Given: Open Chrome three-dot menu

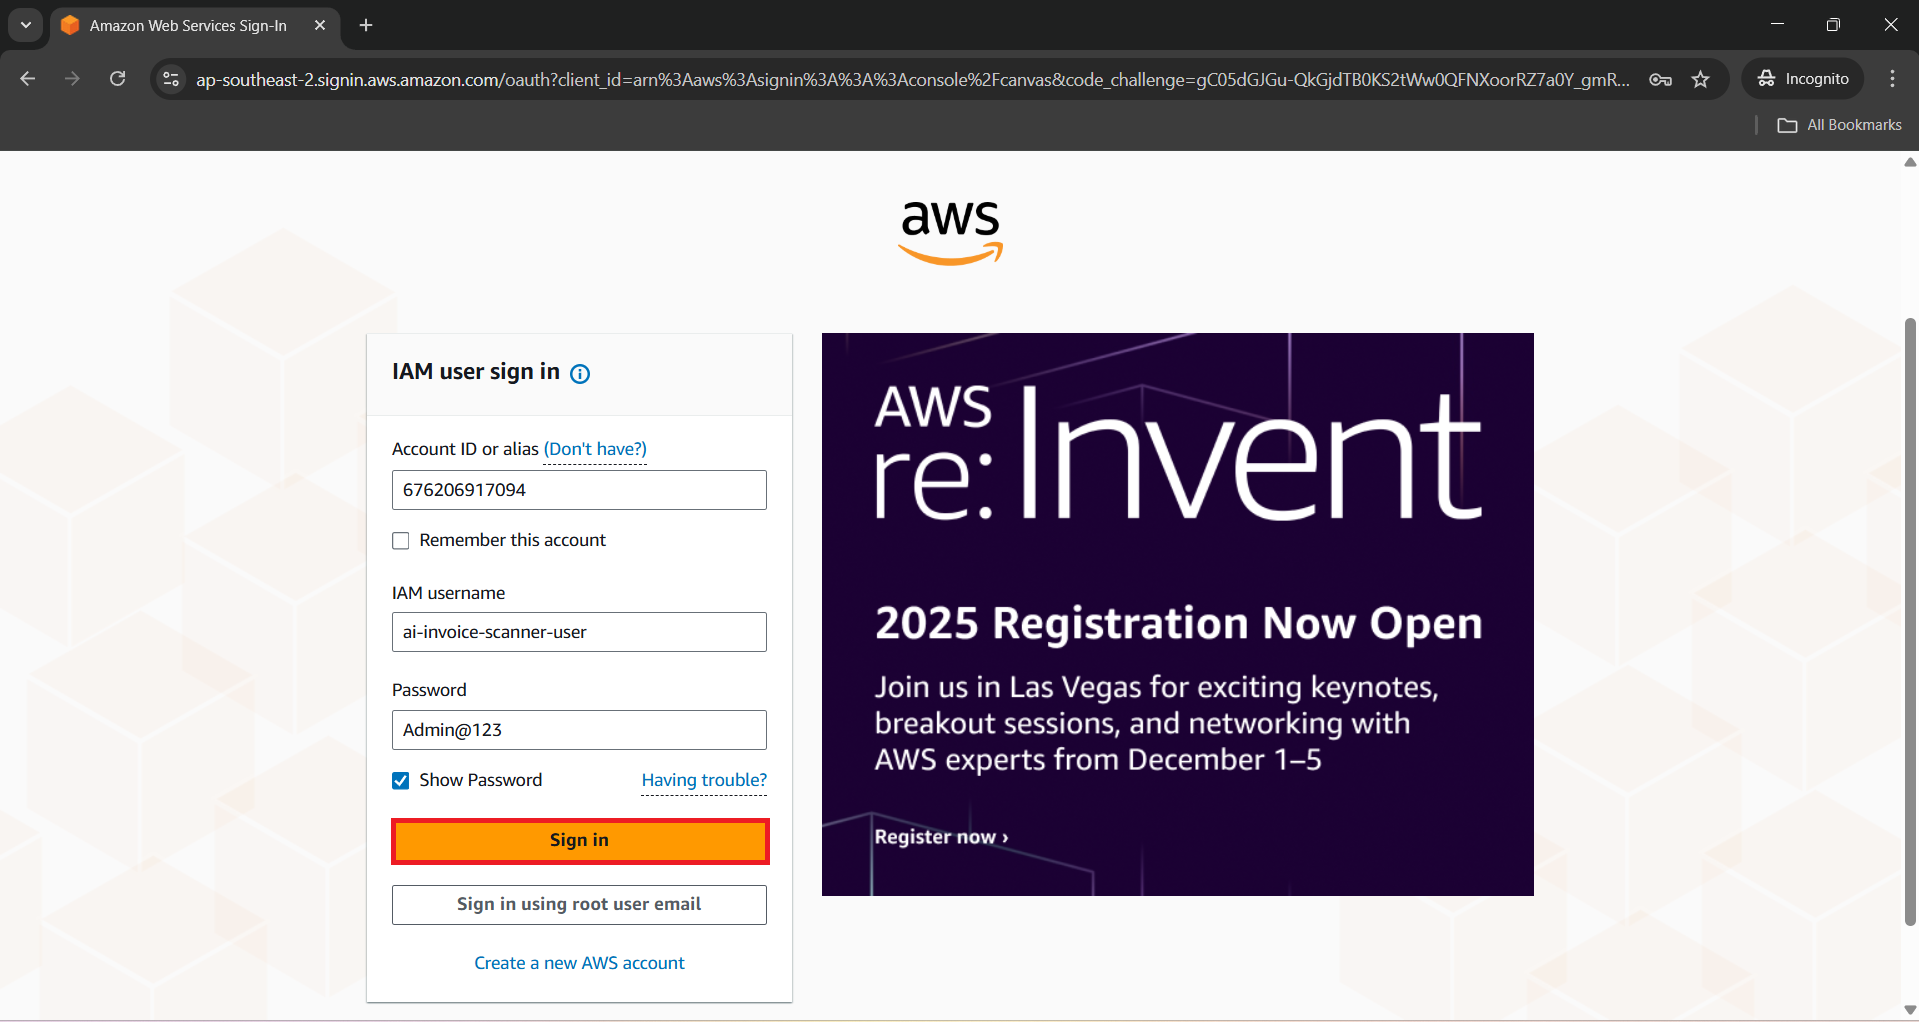Looking at the screenshot, I should click(1892, 79).
